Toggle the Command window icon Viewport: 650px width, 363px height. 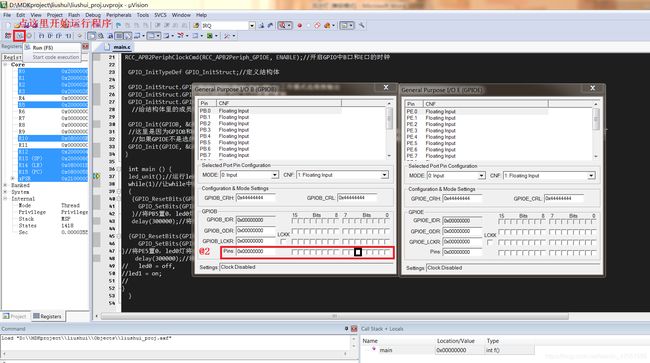[92, 36]
